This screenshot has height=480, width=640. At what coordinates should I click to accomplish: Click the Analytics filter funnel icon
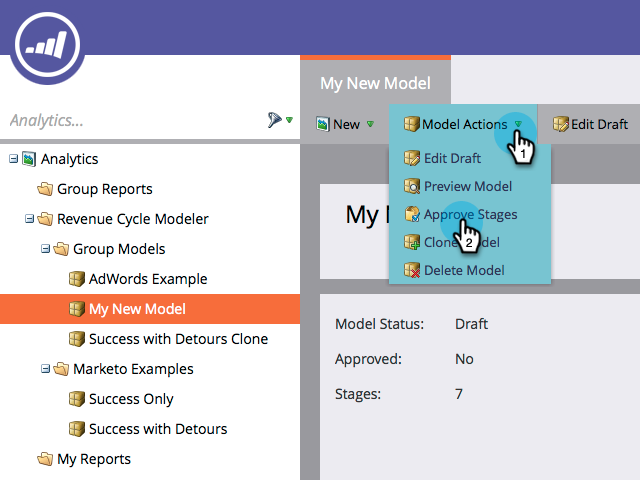tap(275, 120)
